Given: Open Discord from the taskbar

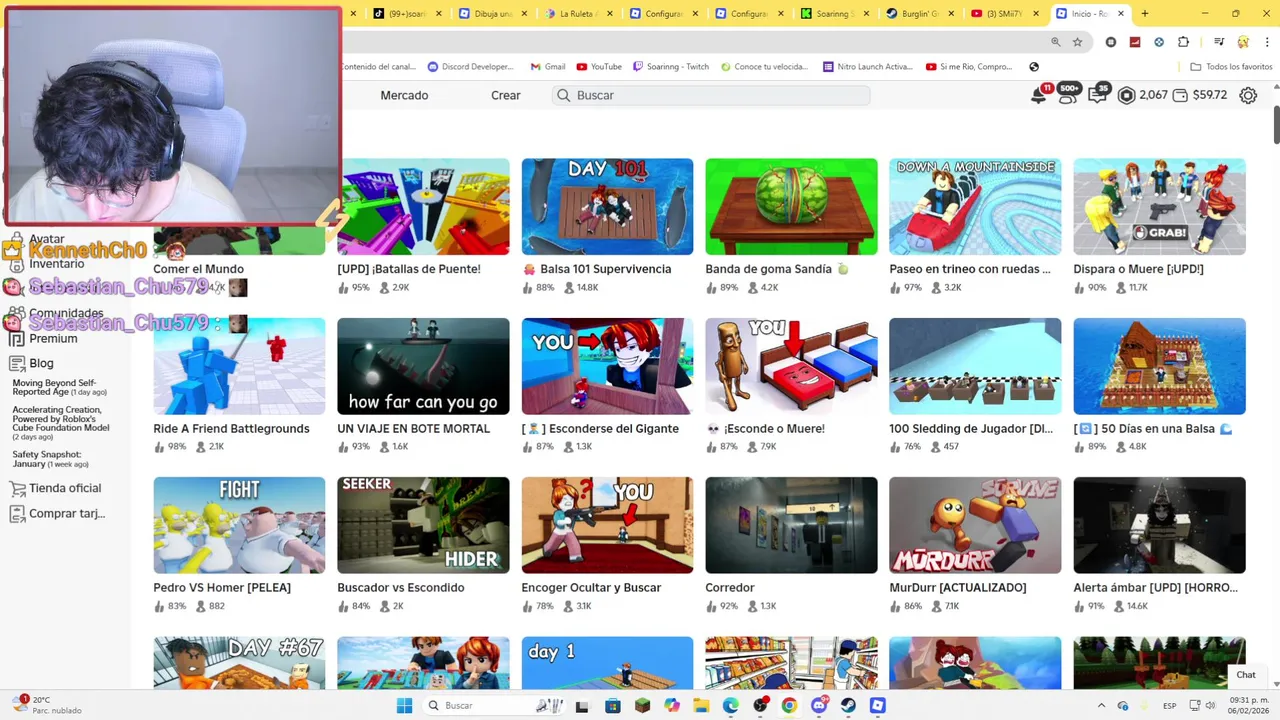Looking at the screenshot, I should tap(819, 706).
